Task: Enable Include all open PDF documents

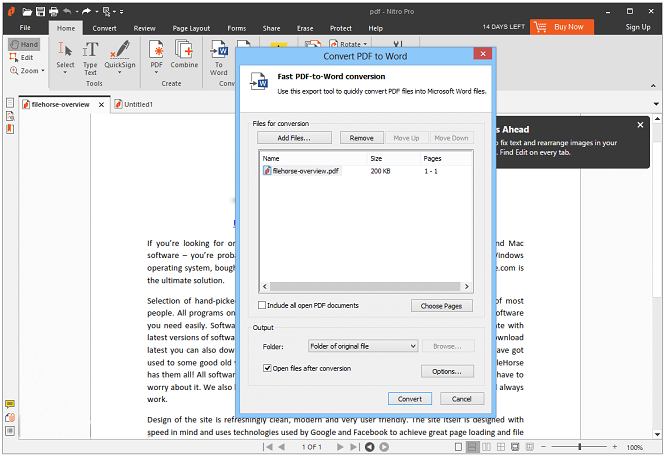Action: [263, 306]
